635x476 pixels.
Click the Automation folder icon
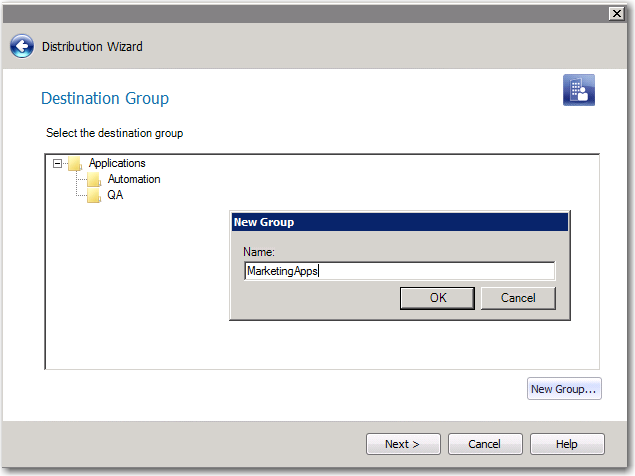tap(94, 180)
